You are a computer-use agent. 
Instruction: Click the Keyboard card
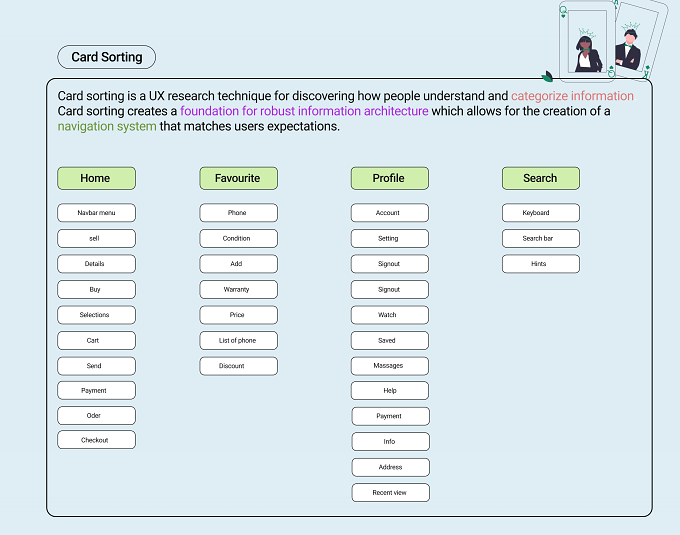(541, 213)
